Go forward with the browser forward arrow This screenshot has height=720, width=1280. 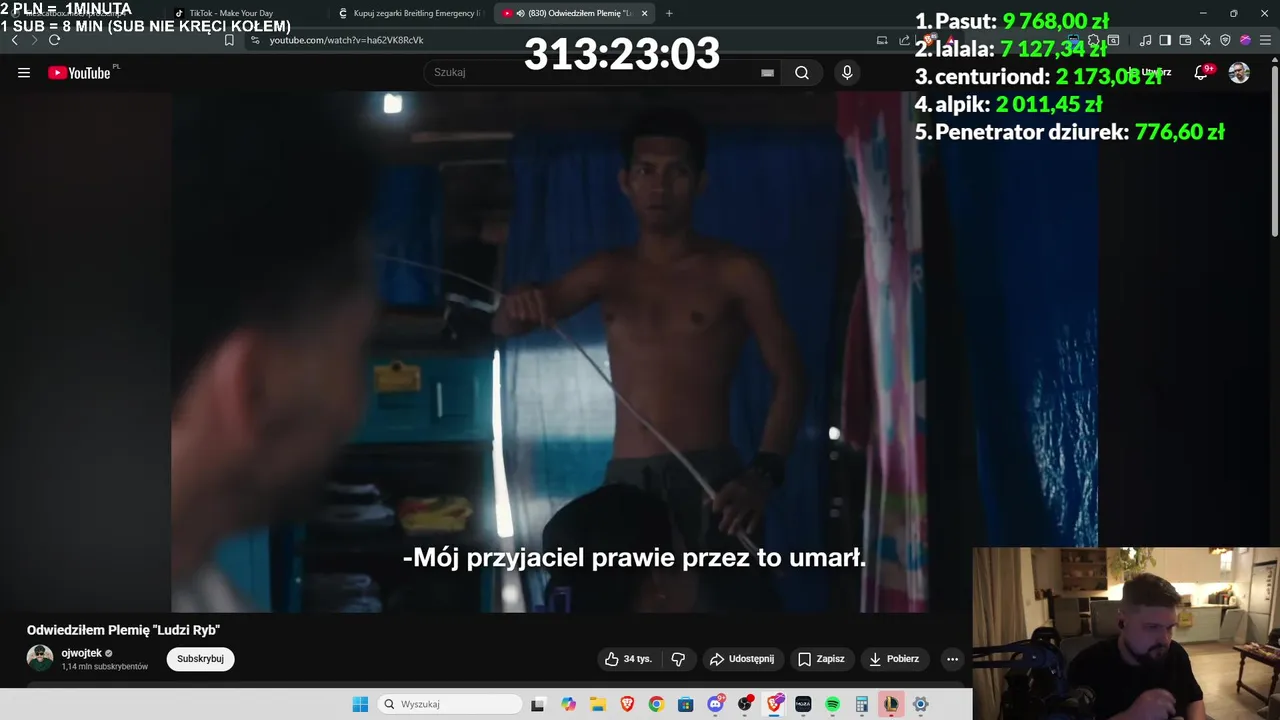[34, 40]
